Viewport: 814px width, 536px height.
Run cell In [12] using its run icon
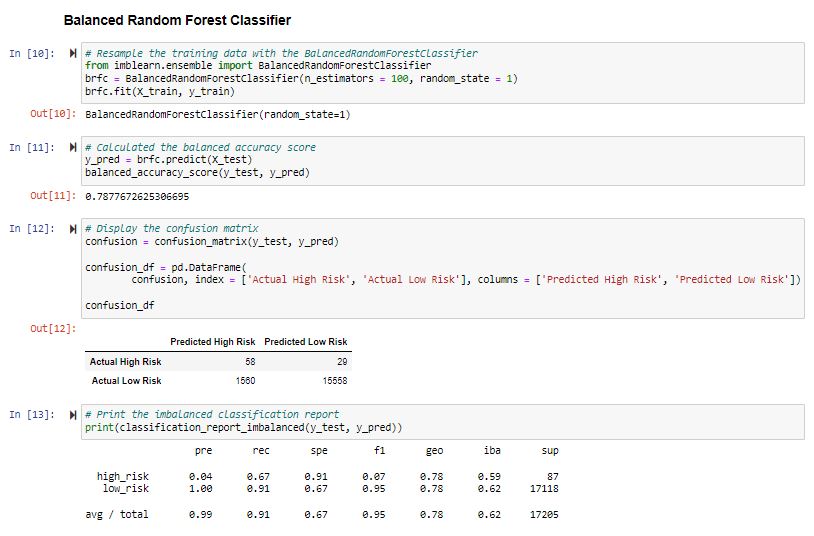[73, 229]
